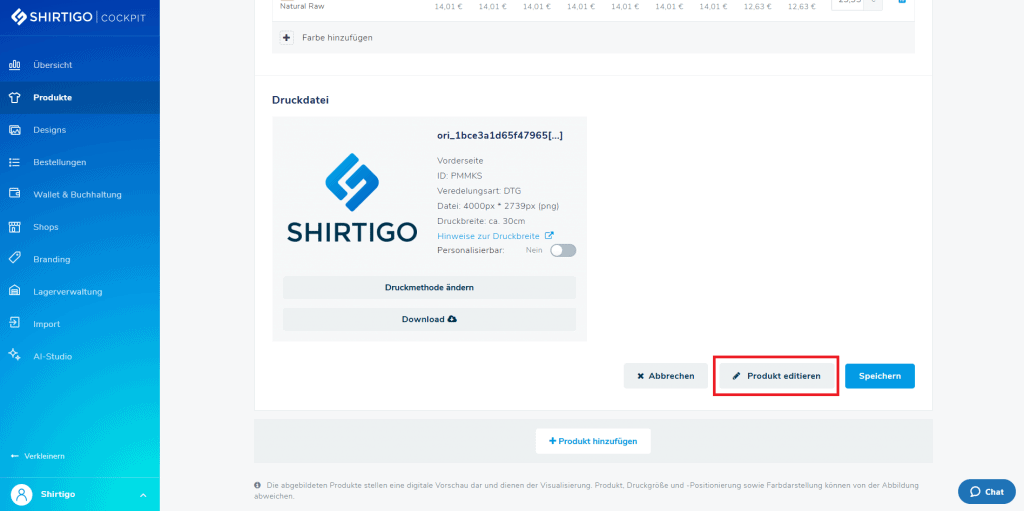Click plus icon to add Farbe

tap(287, 38)
